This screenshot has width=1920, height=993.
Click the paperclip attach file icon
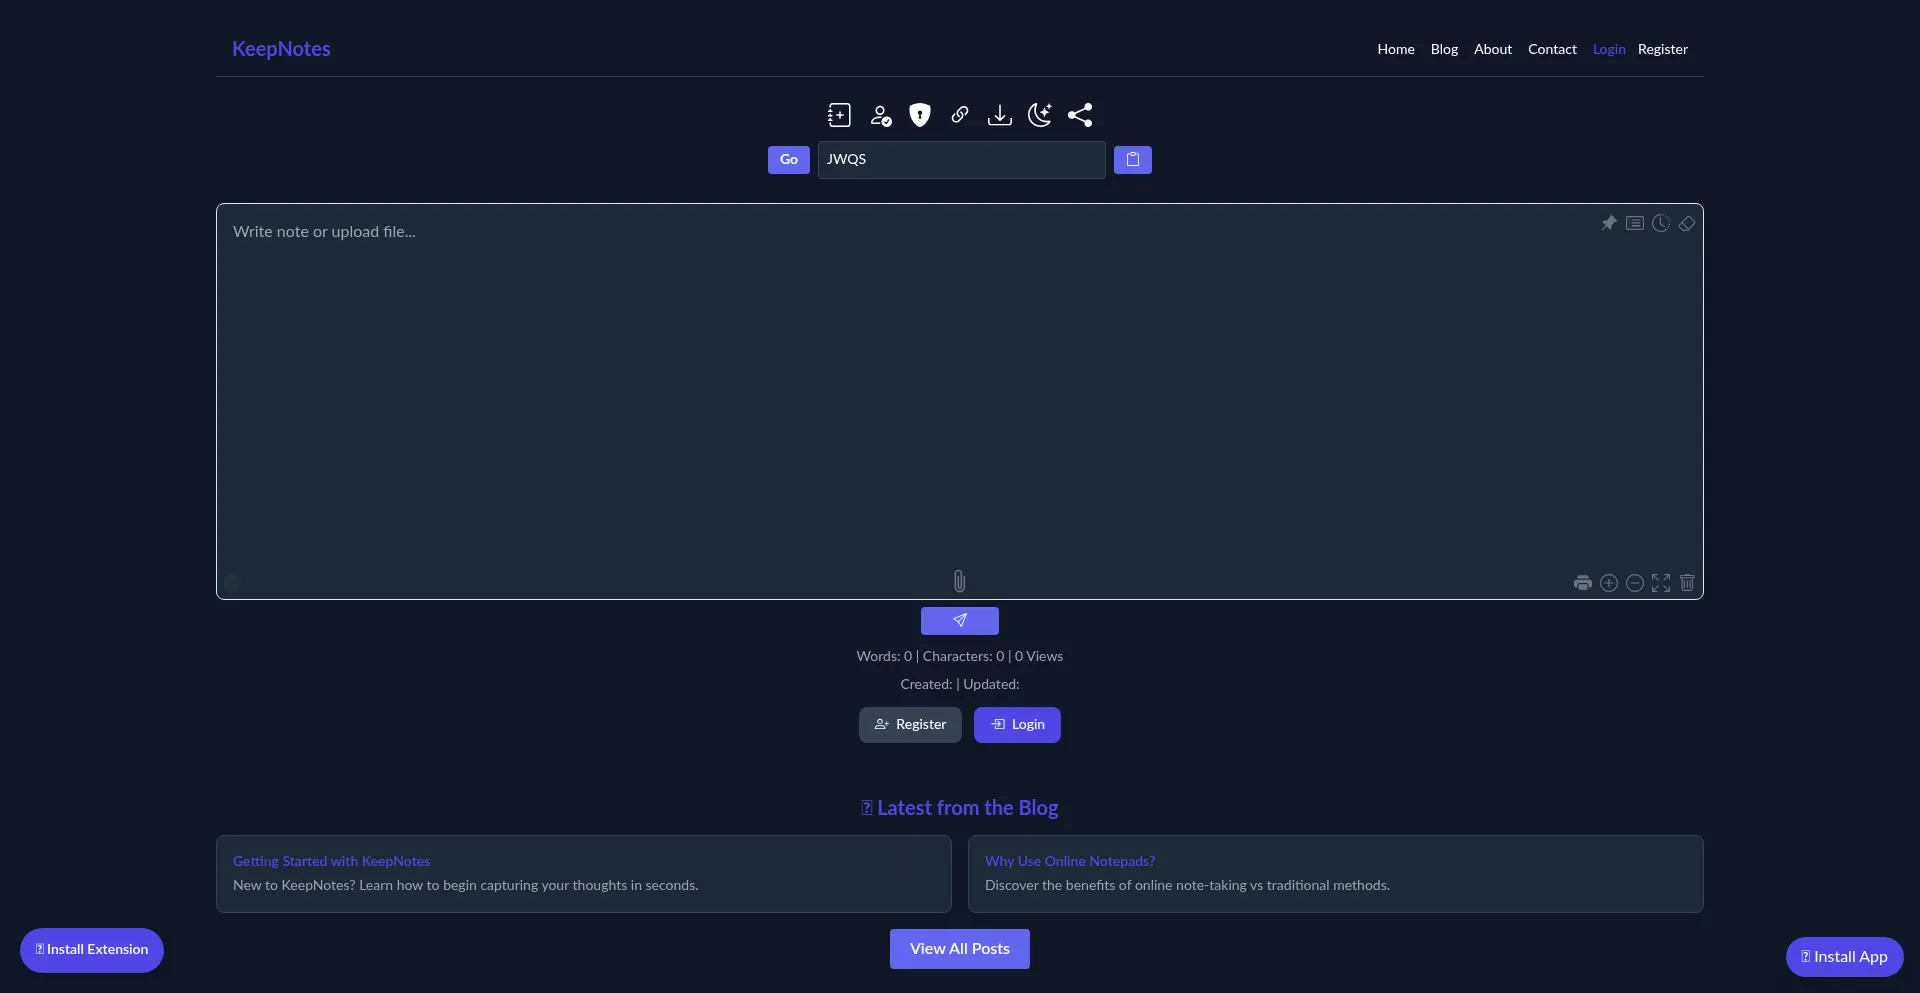click(959, 581)
